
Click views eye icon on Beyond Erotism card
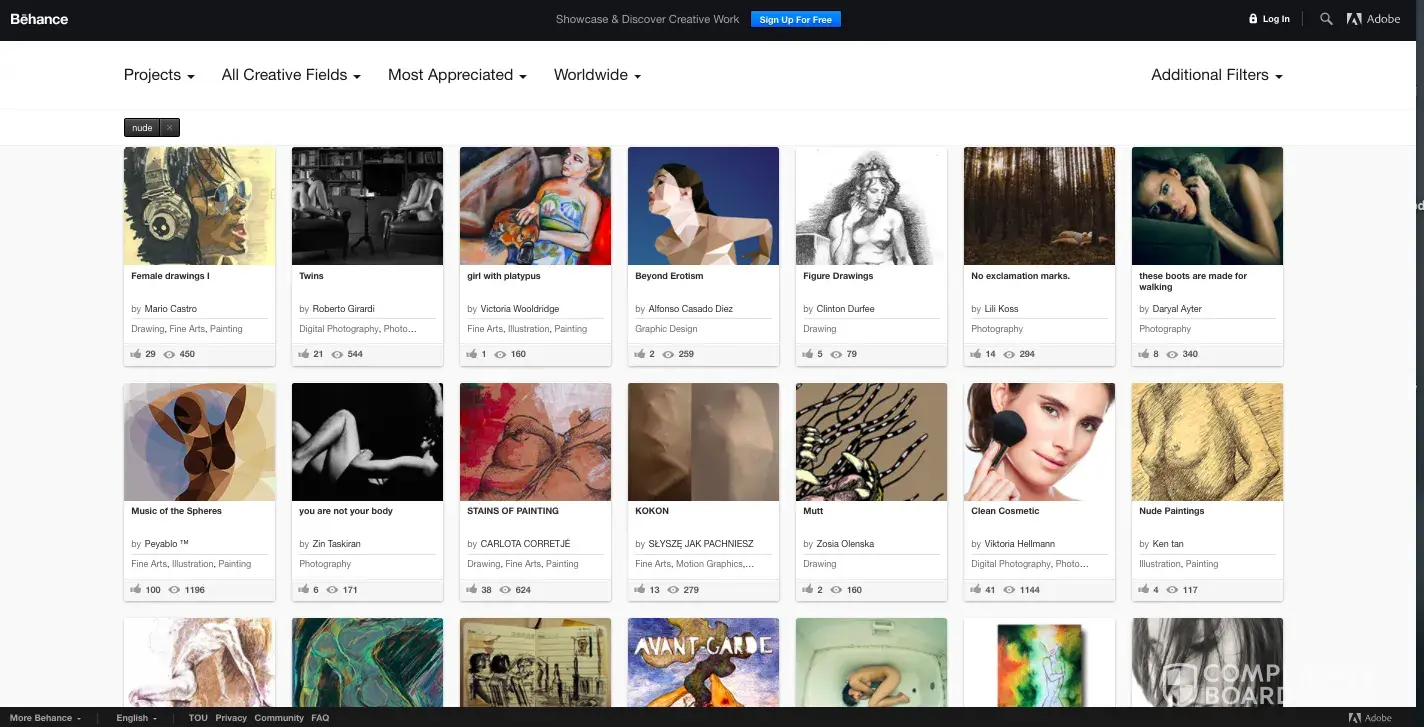668,354
